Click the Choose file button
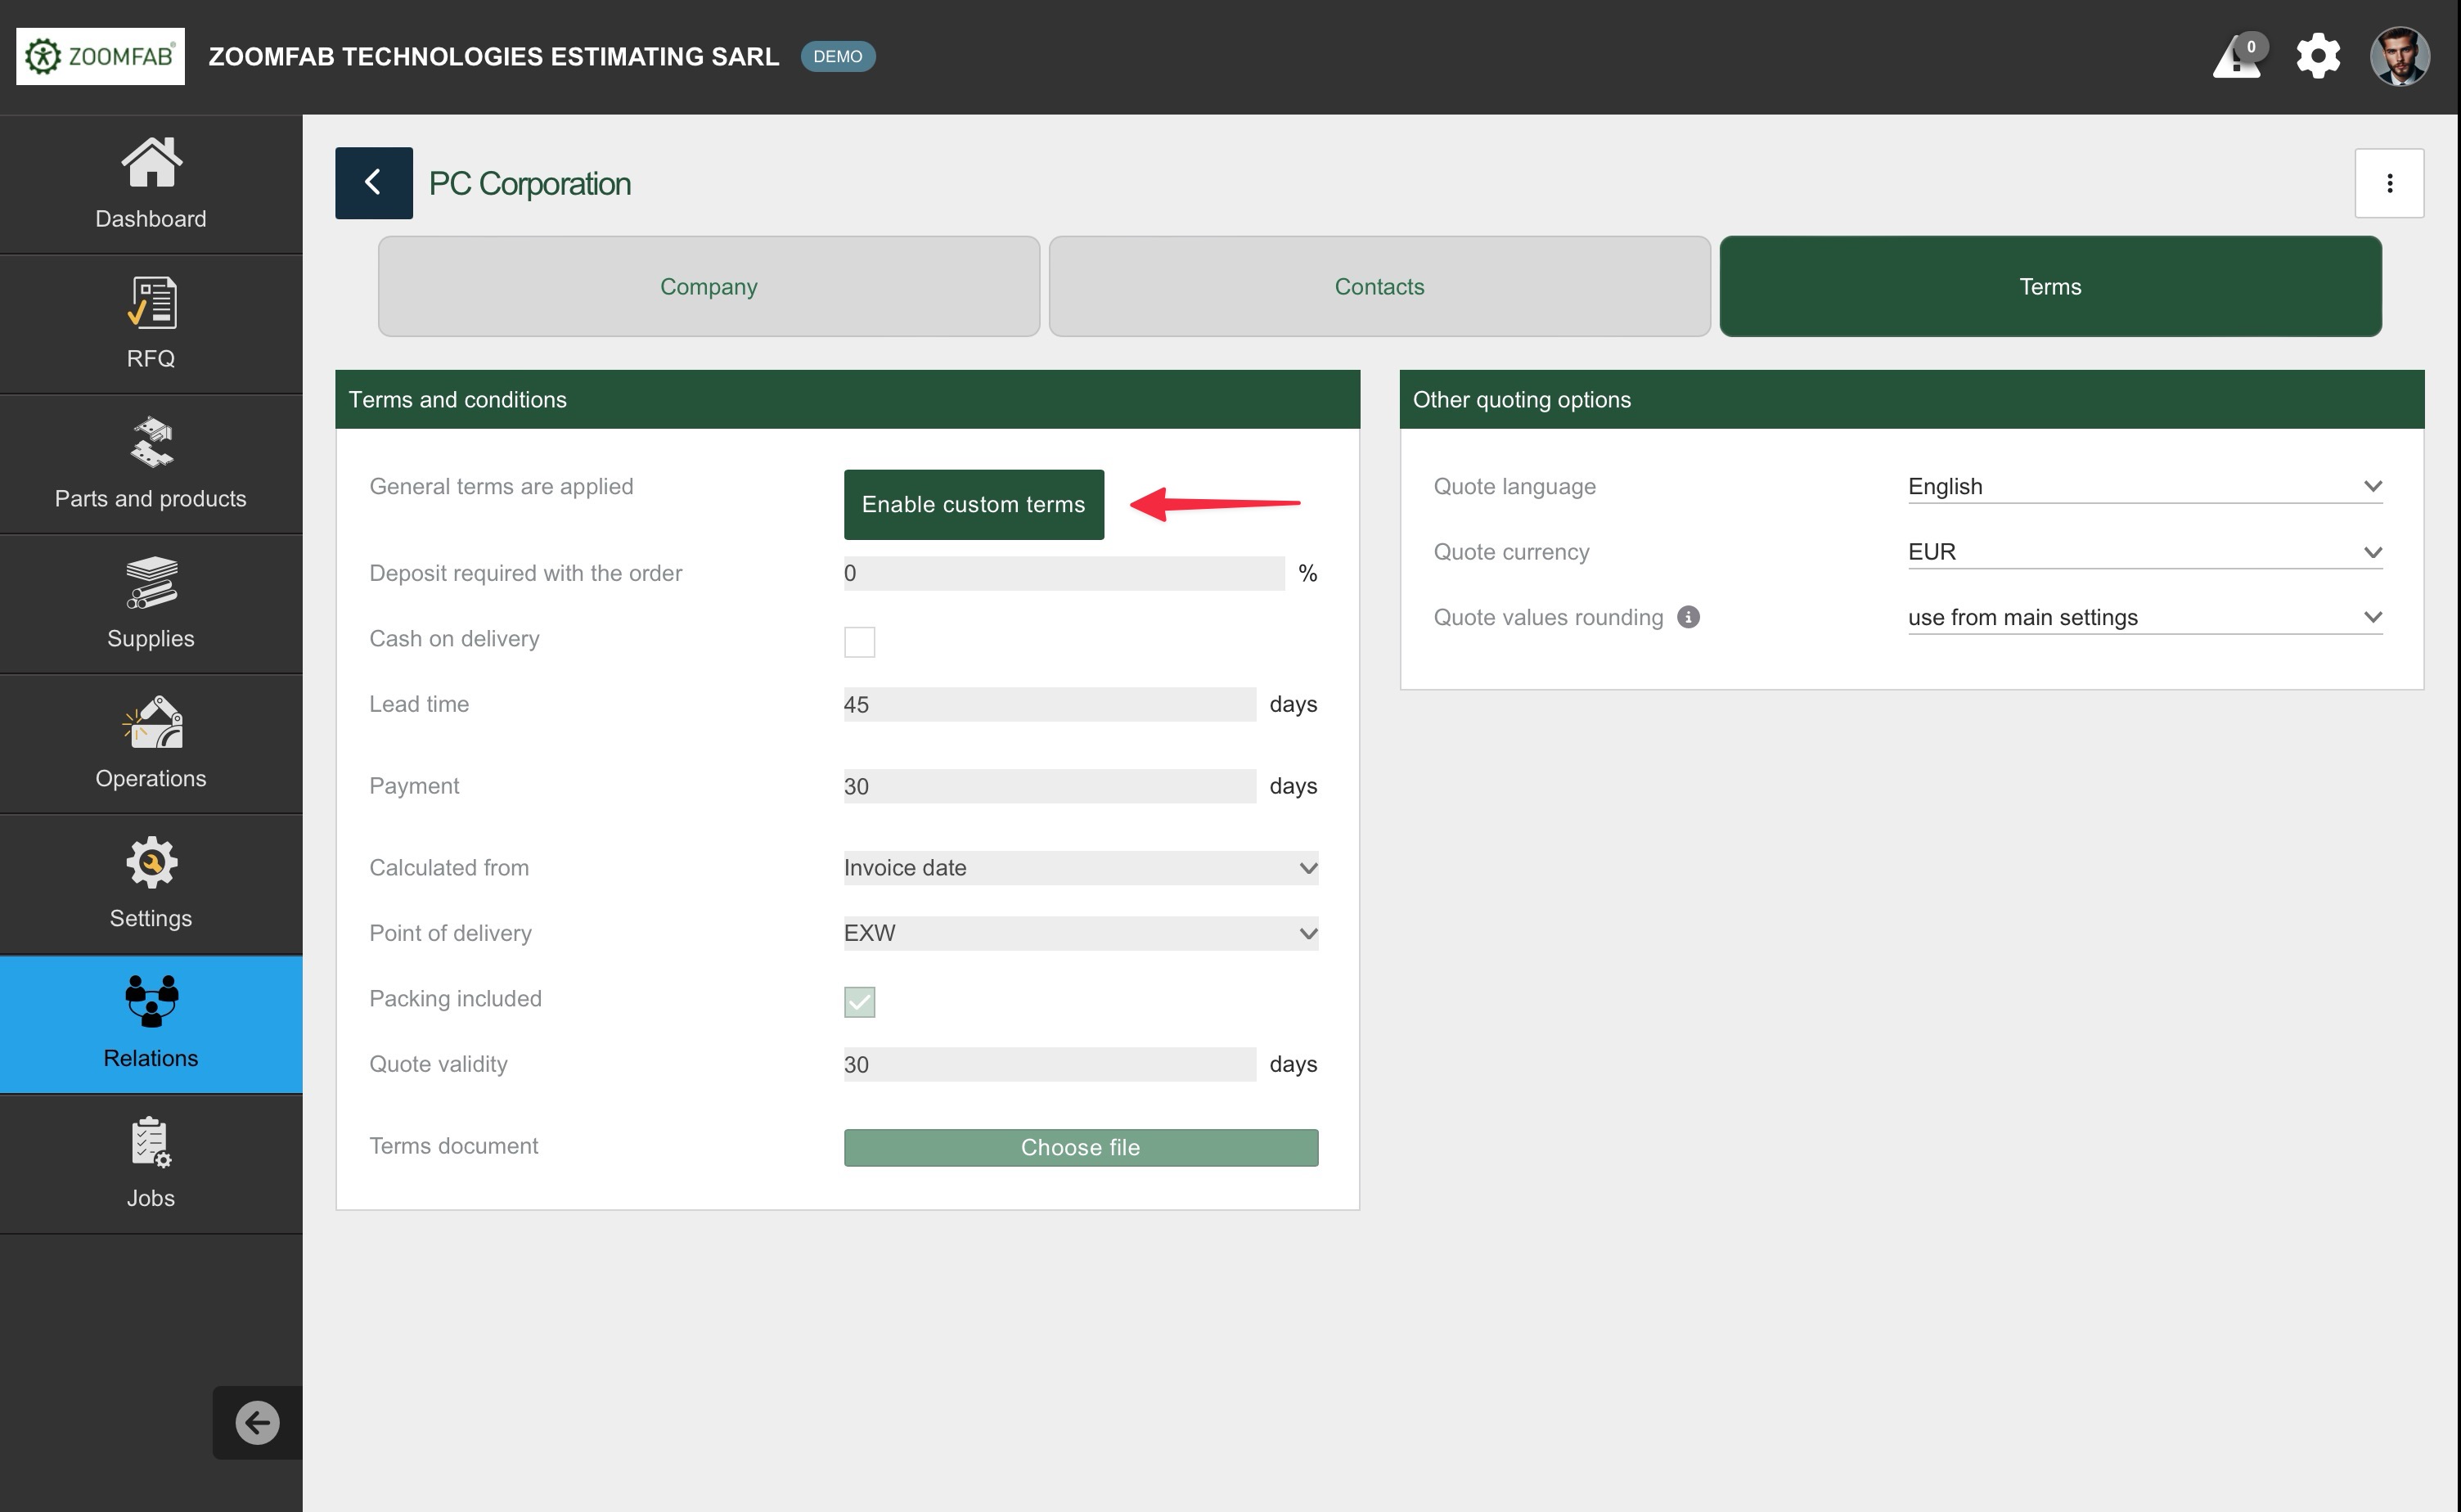This screenshot has height=1512, width=2461. pos(1080,1148)
